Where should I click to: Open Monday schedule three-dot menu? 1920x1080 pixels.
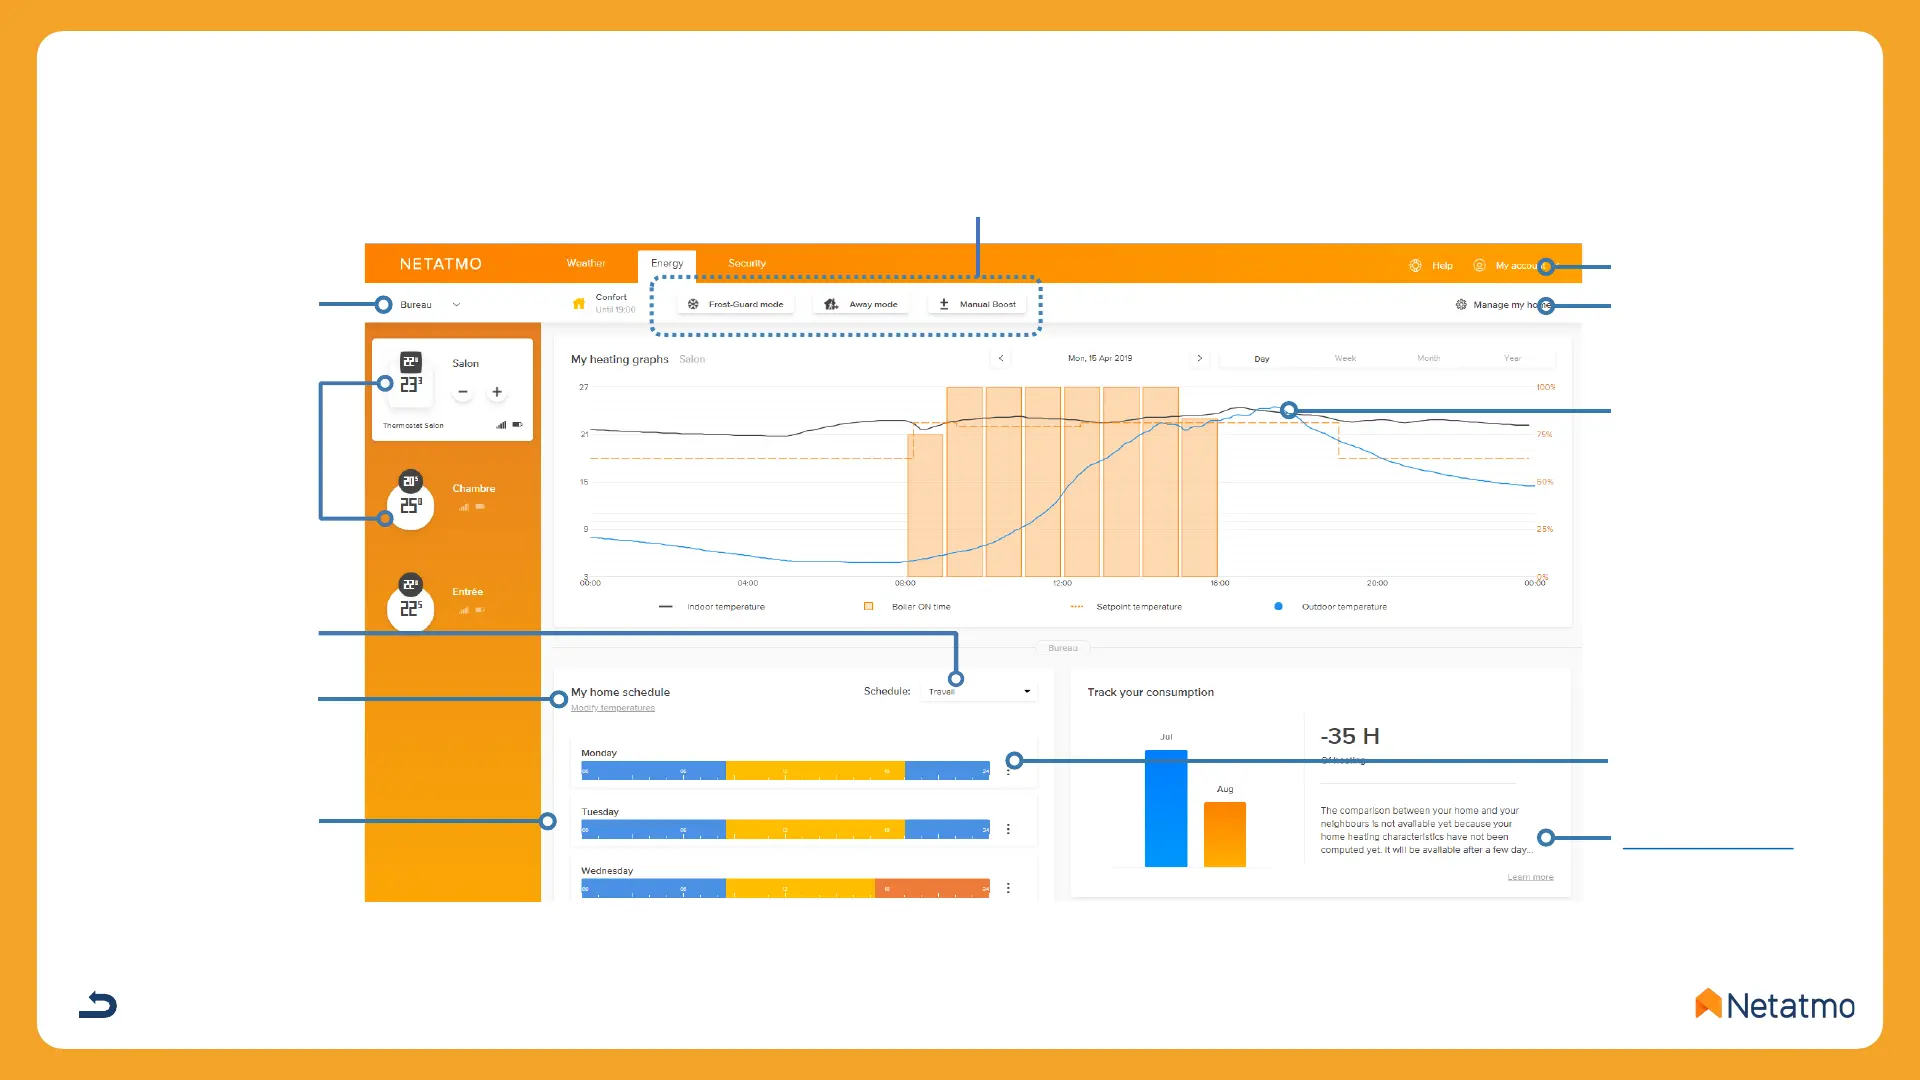1008,770
